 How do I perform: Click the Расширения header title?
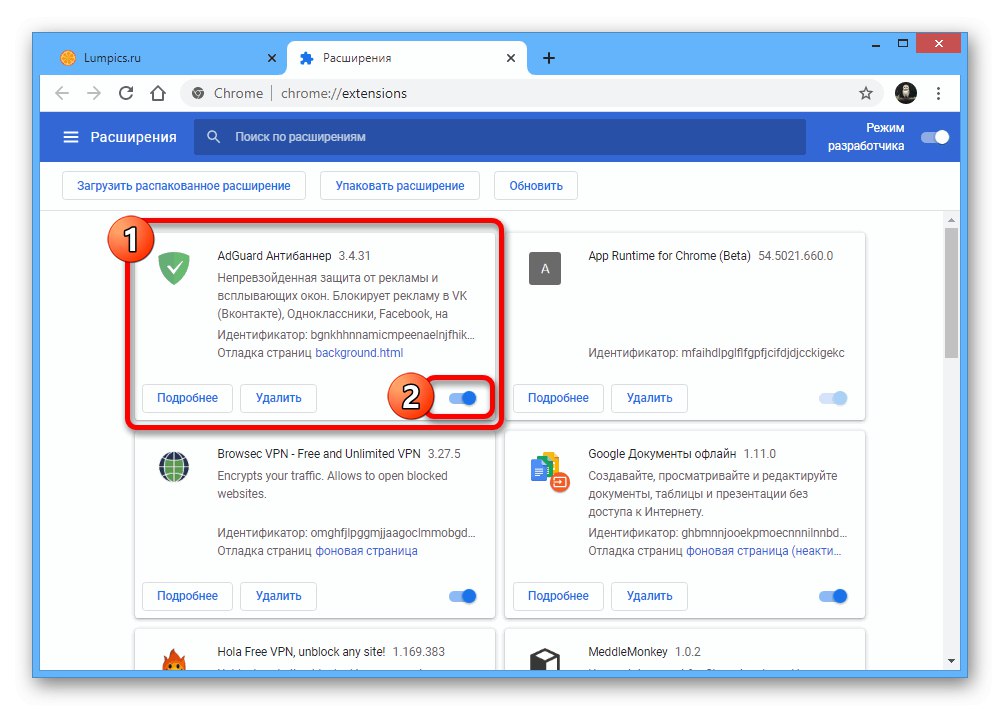point(133,137)
